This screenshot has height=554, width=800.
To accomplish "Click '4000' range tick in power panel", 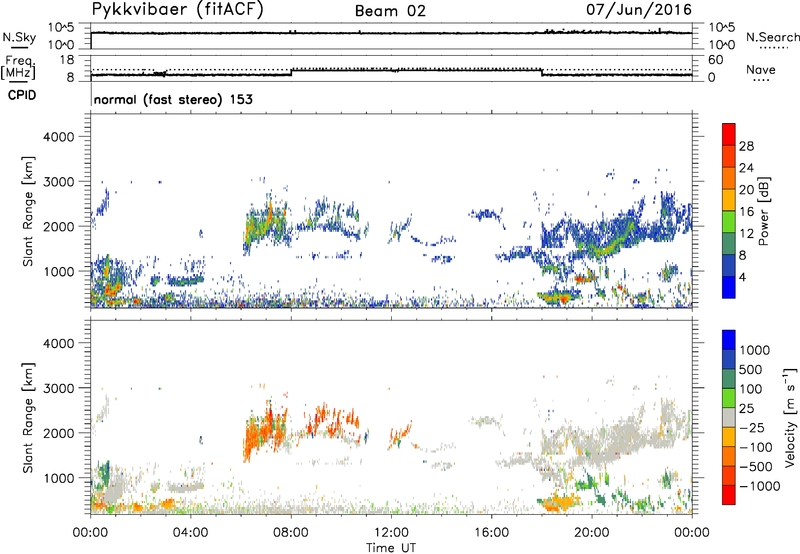I will pos(59,137).
